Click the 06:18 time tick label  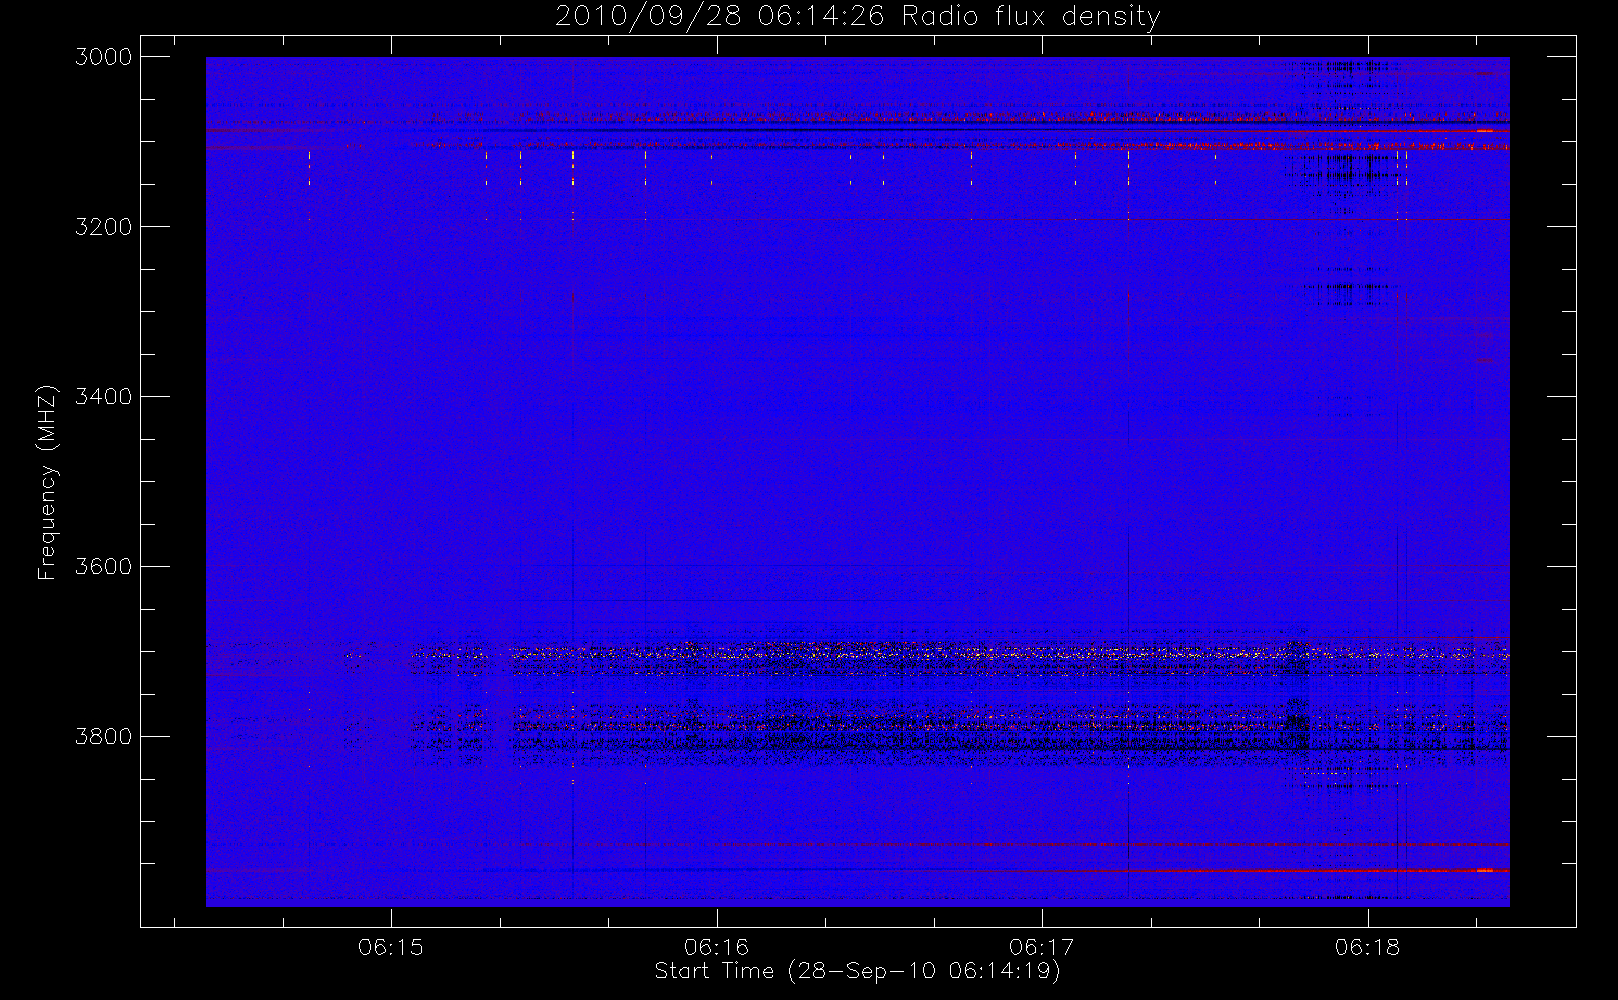point(1368,947)
